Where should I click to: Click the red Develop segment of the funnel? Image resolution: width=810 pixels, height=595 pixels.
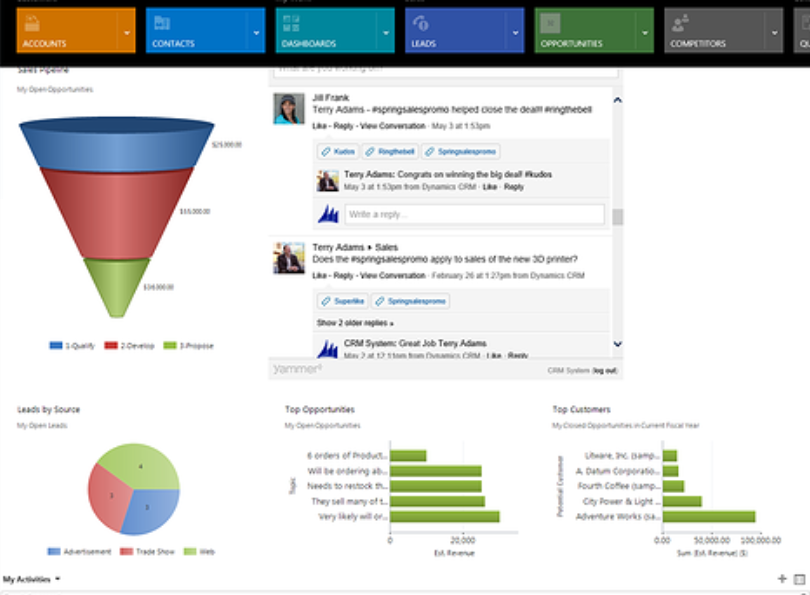117,213
